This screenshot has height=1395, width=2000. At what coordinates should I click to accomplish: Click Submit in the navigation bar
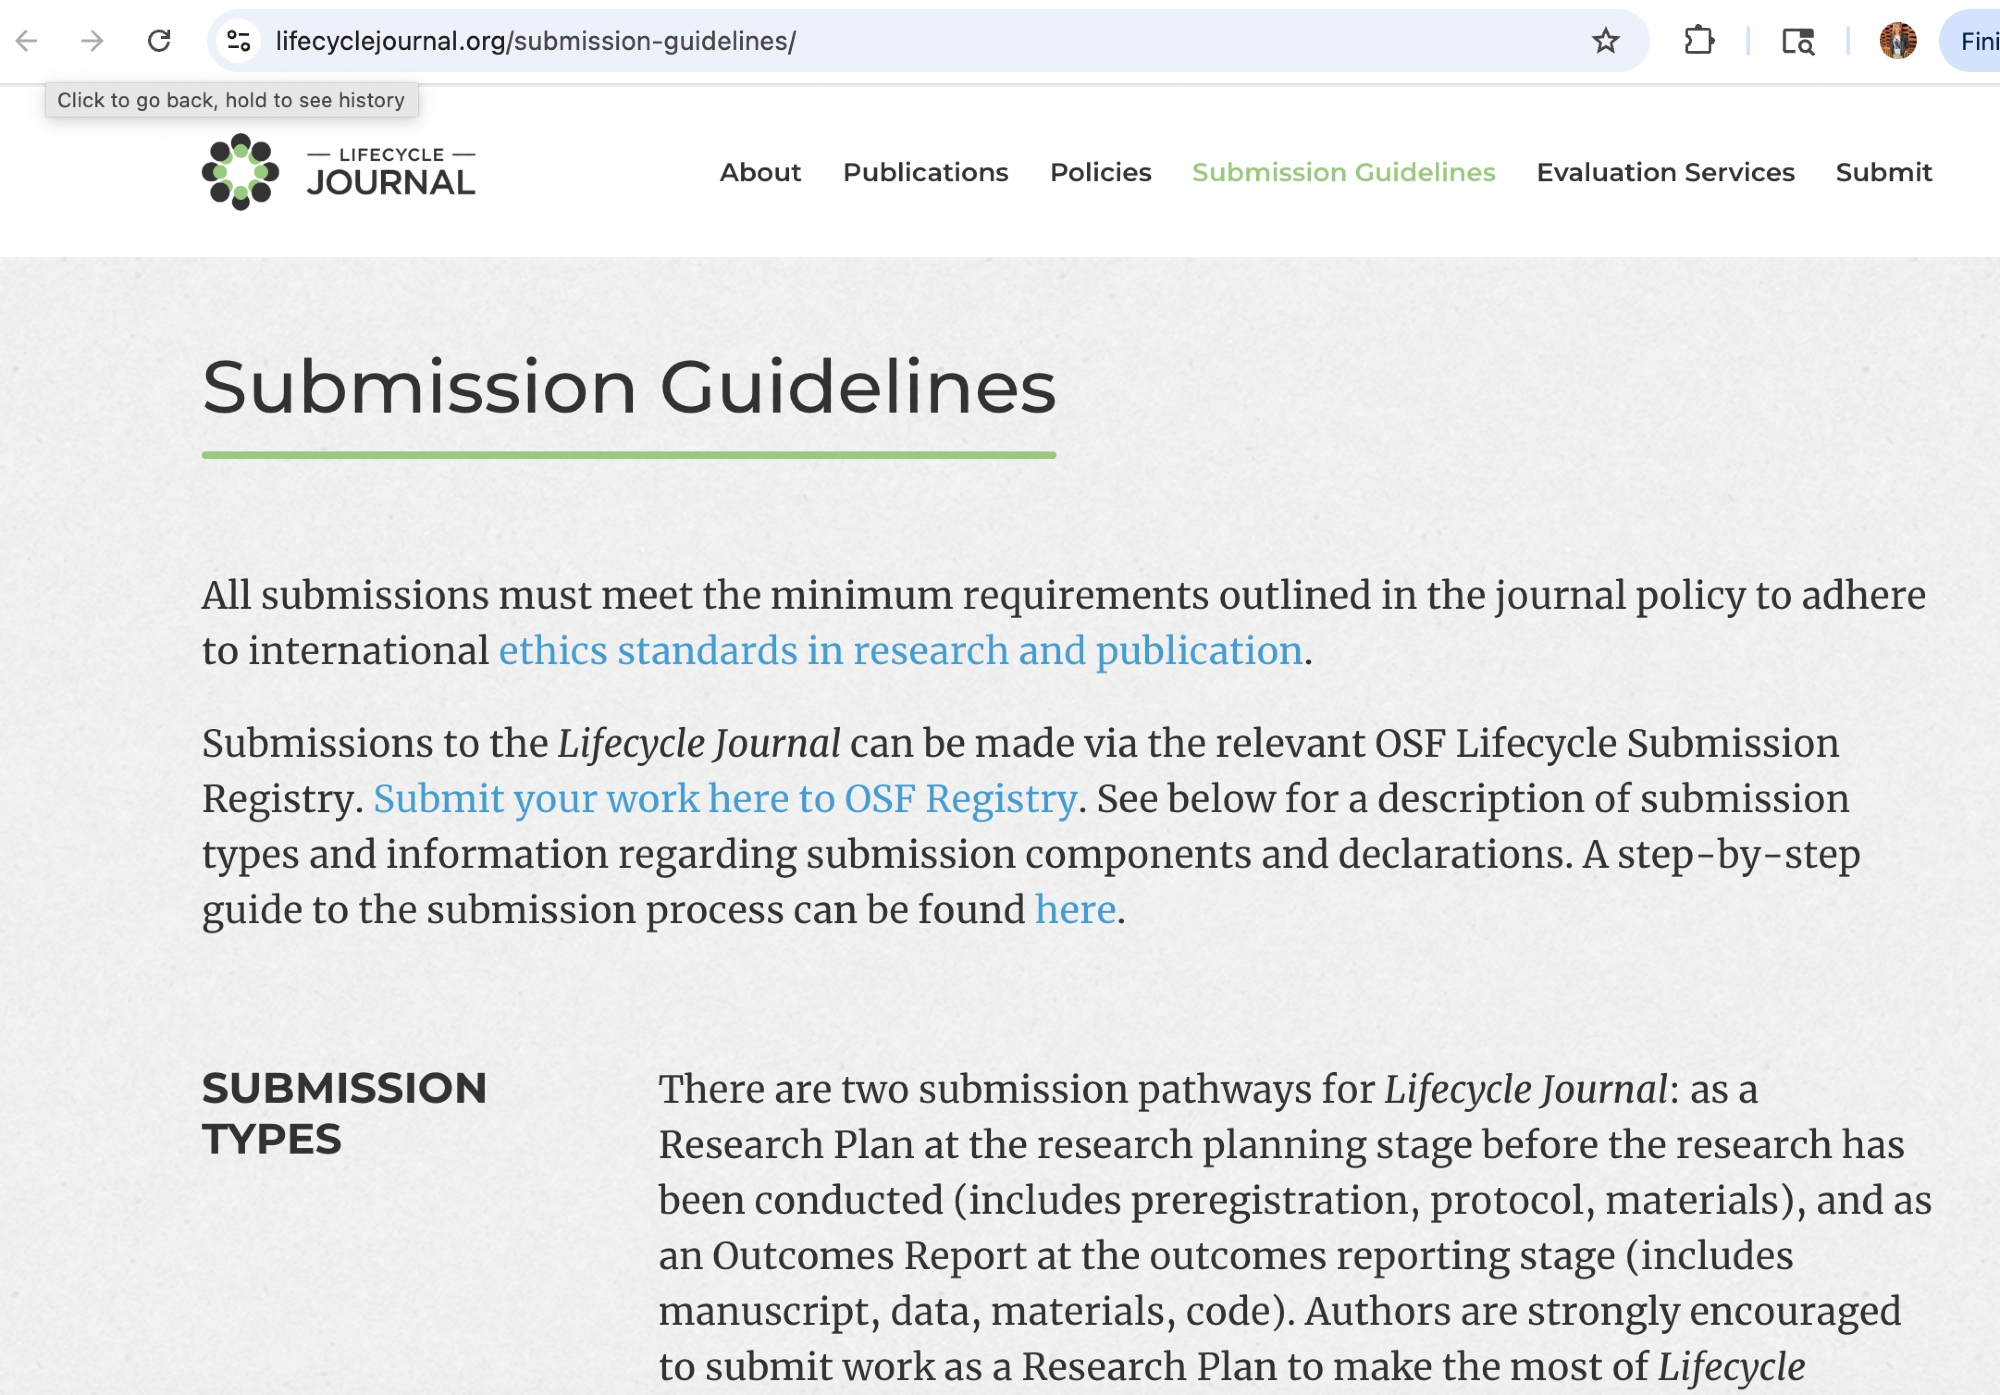point(1883,172)
